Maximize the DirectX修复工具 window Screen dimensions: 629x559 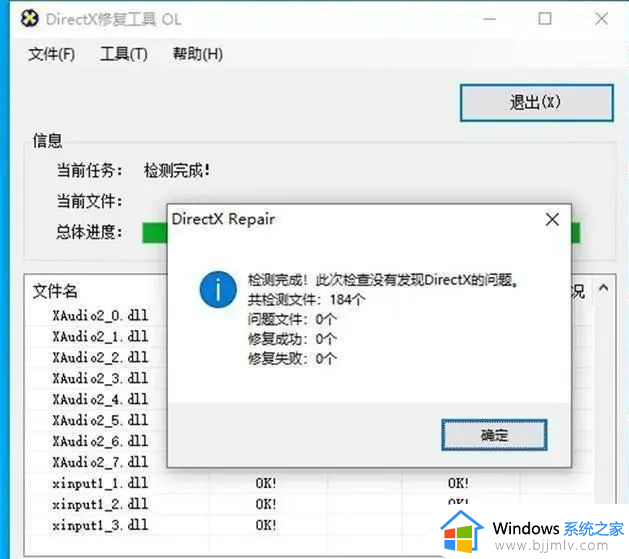545,18
